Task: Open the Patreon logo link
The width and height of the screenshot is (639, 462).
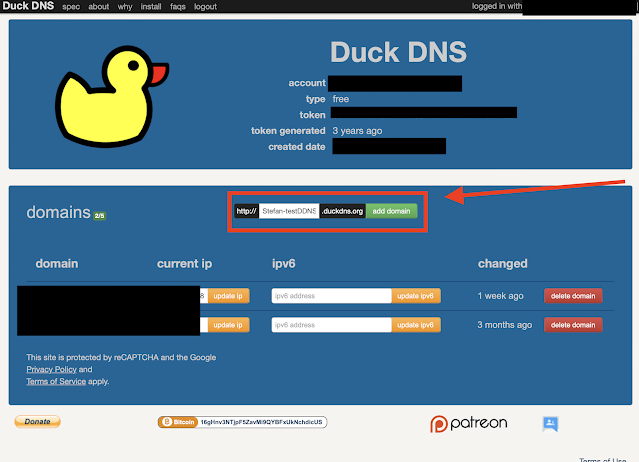Action: tap(469, 424)
